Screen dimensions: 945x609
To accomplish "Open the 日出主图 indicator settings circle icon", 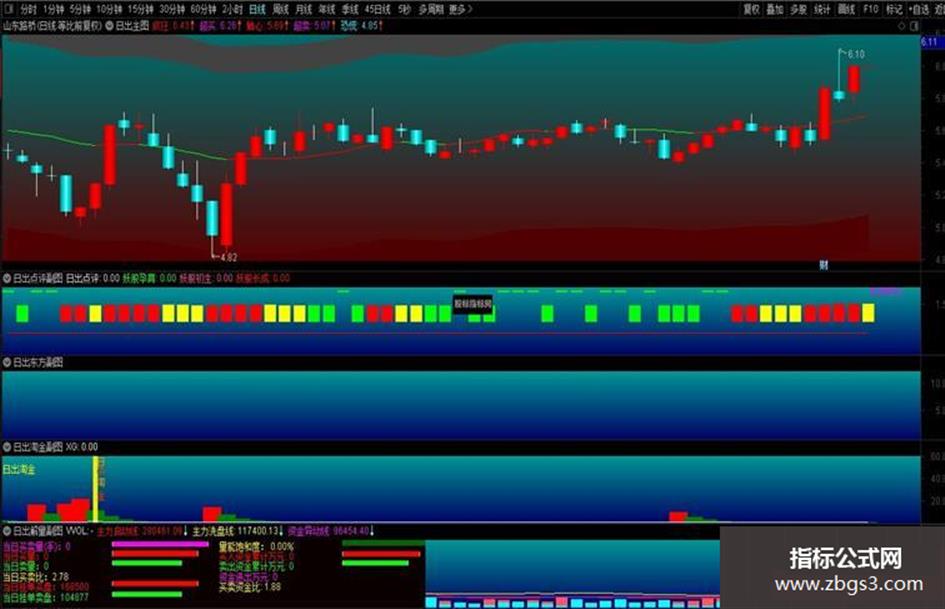I will (110, 26).
